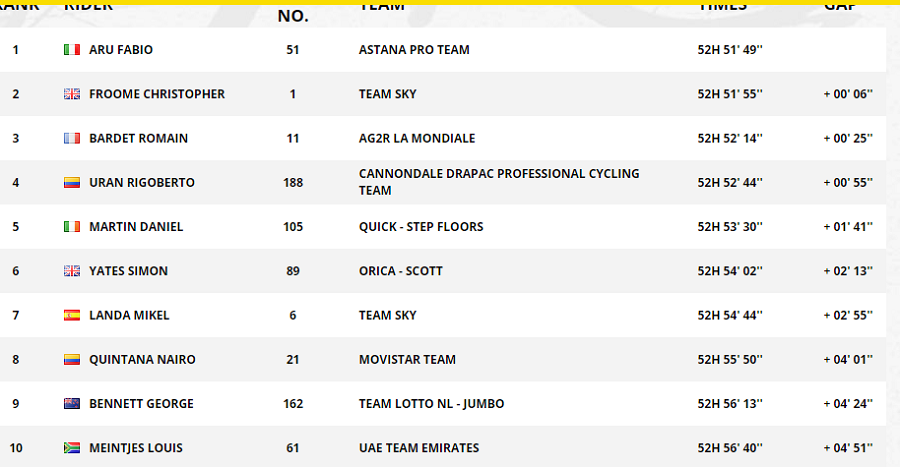
Task: Click Bardet Romain's time 52H 52' 14''
Action: 730,138
